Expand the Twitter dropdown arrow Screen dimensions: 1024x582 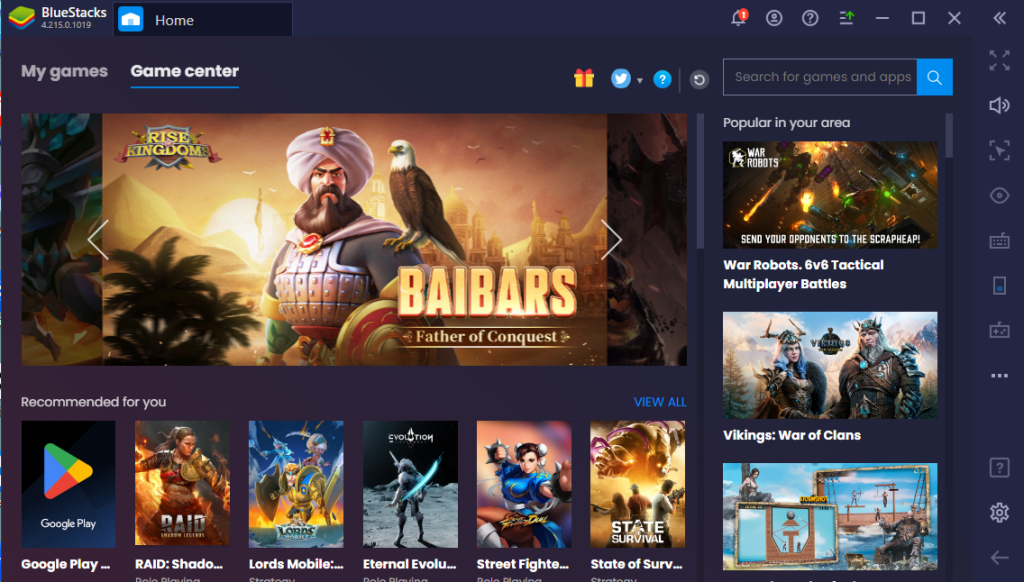tap(639, 80)
